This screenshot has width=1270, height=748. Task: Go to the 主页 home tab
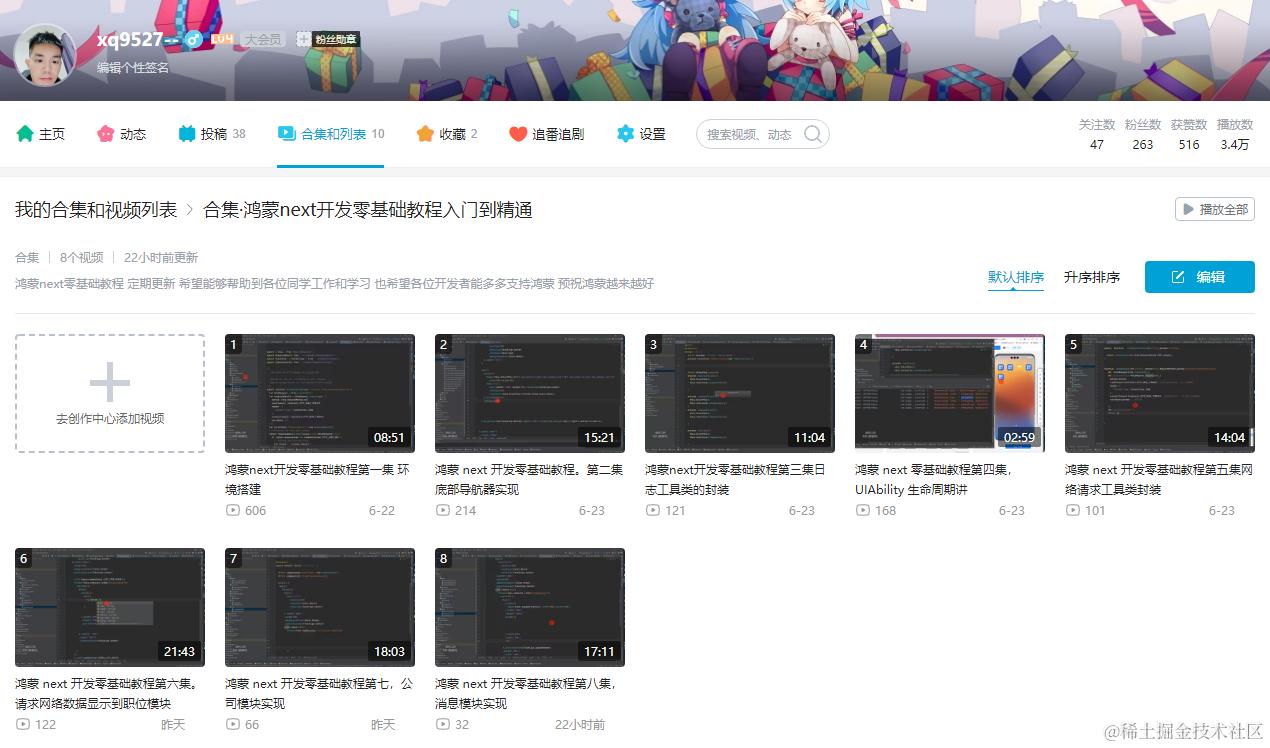[40, 134]
